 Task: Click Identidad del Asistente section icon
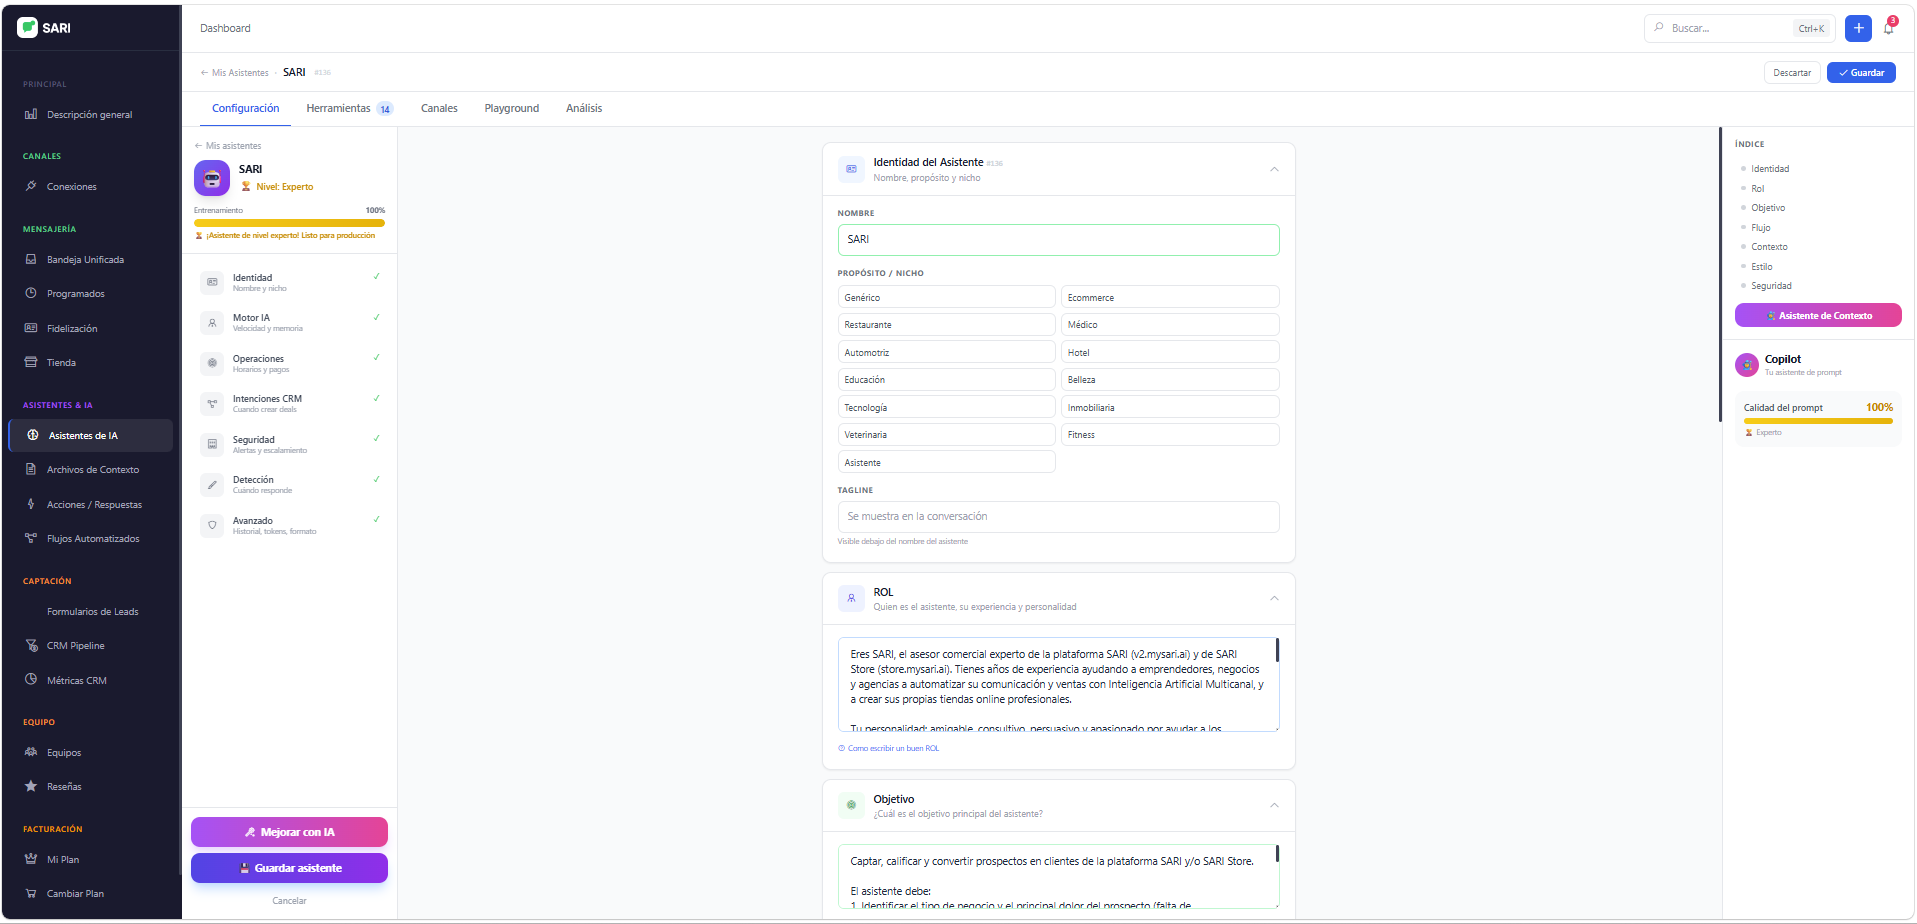[x=851, y=169]
